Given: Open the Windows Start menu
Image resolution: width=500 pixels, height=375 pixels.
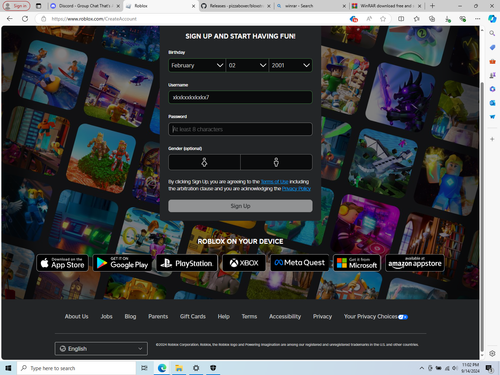Looking at the screenshot, I should [x=8, y=368].
